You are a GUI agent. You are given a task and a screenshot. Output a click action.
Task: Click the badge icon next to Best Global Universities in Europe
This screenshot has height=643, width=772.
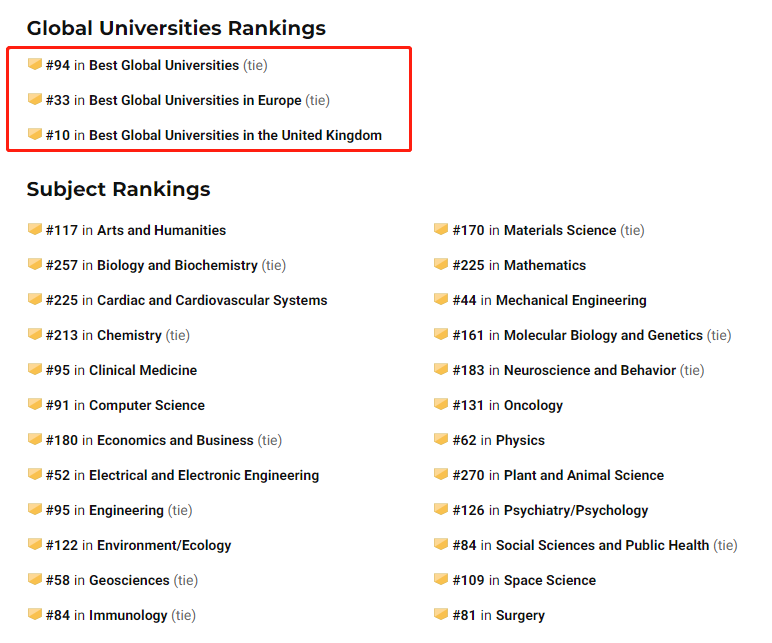[34, 99]
